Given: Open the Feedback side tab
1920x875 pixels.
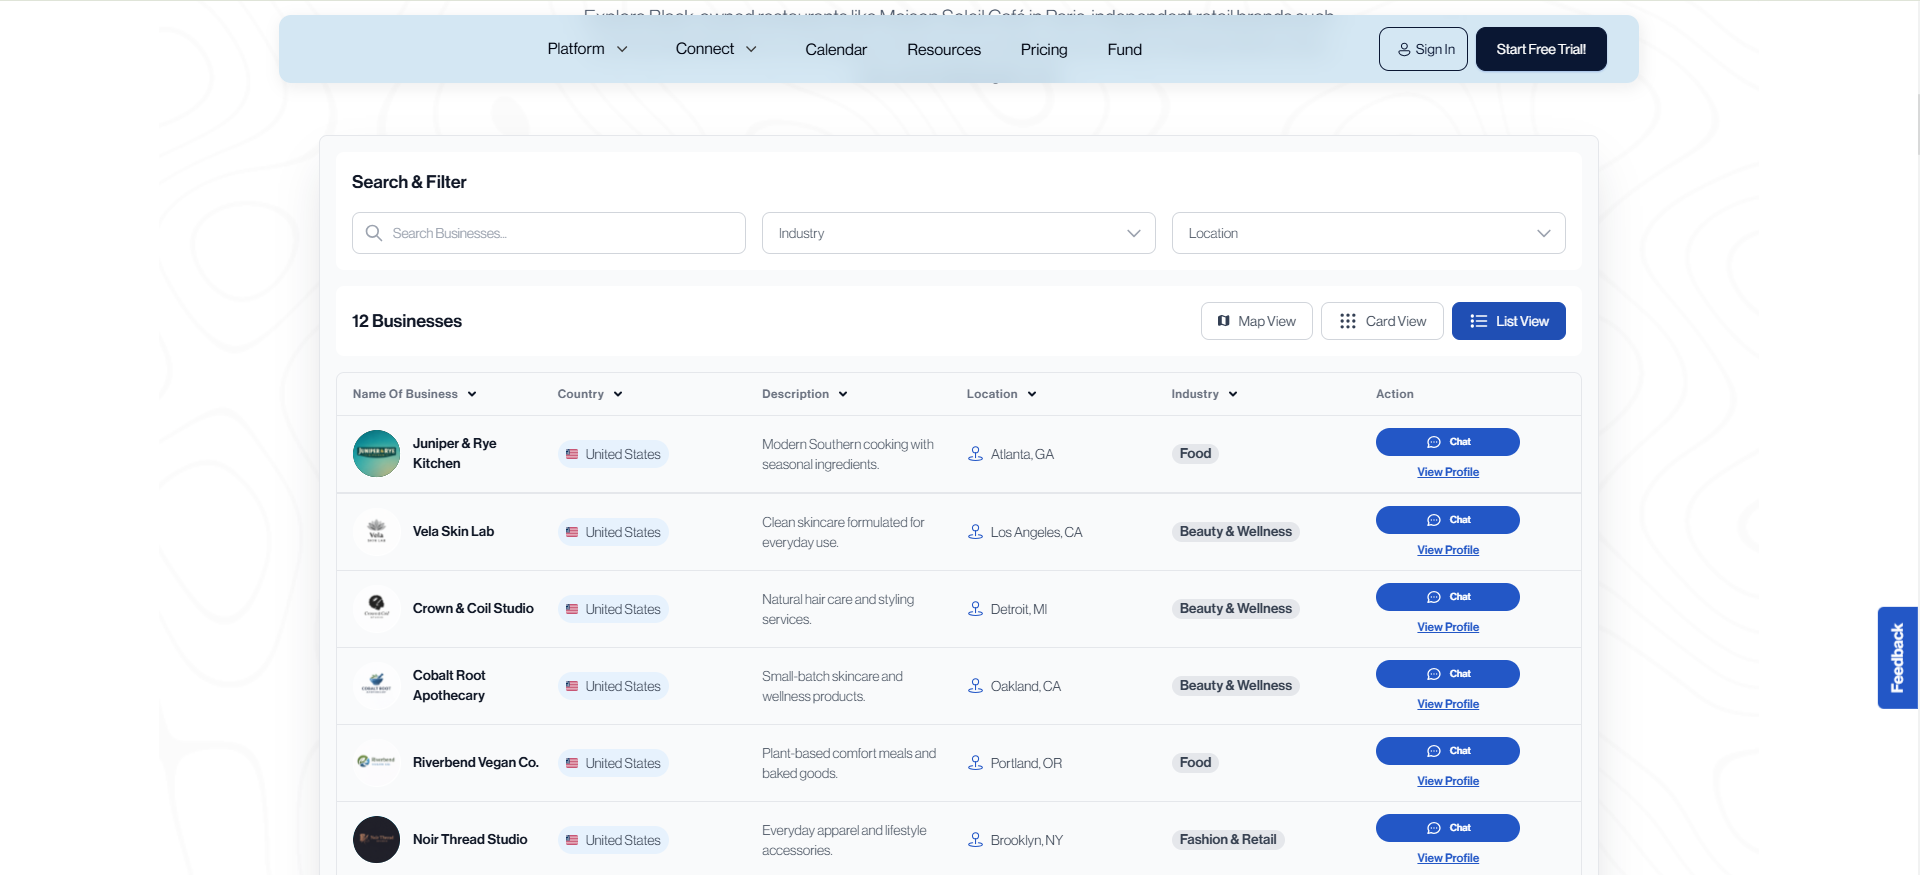Looking at the screenshot, I should [1897, 658].
